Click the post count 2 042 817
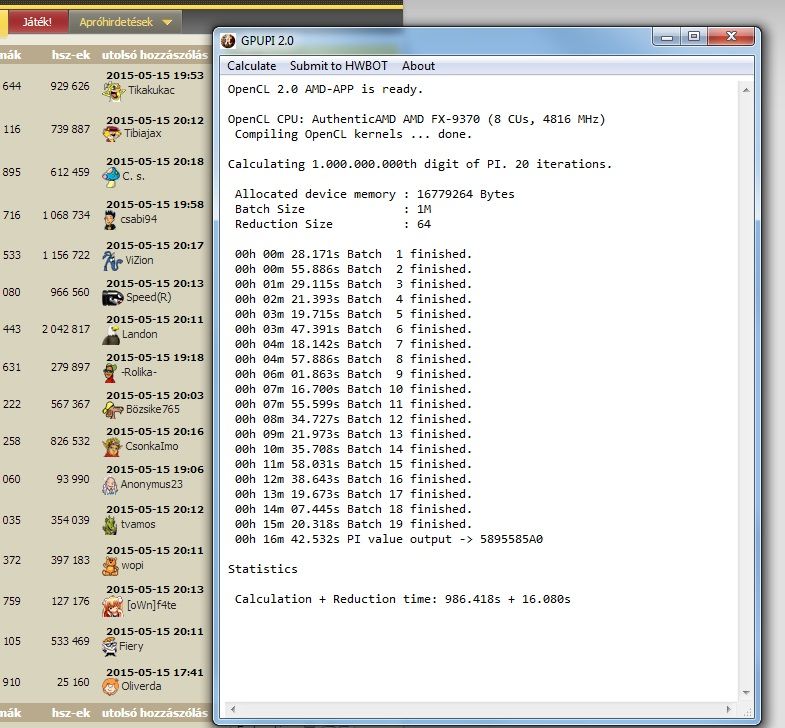The height and width of the screenshot is (728, 785). click(66, 329)
